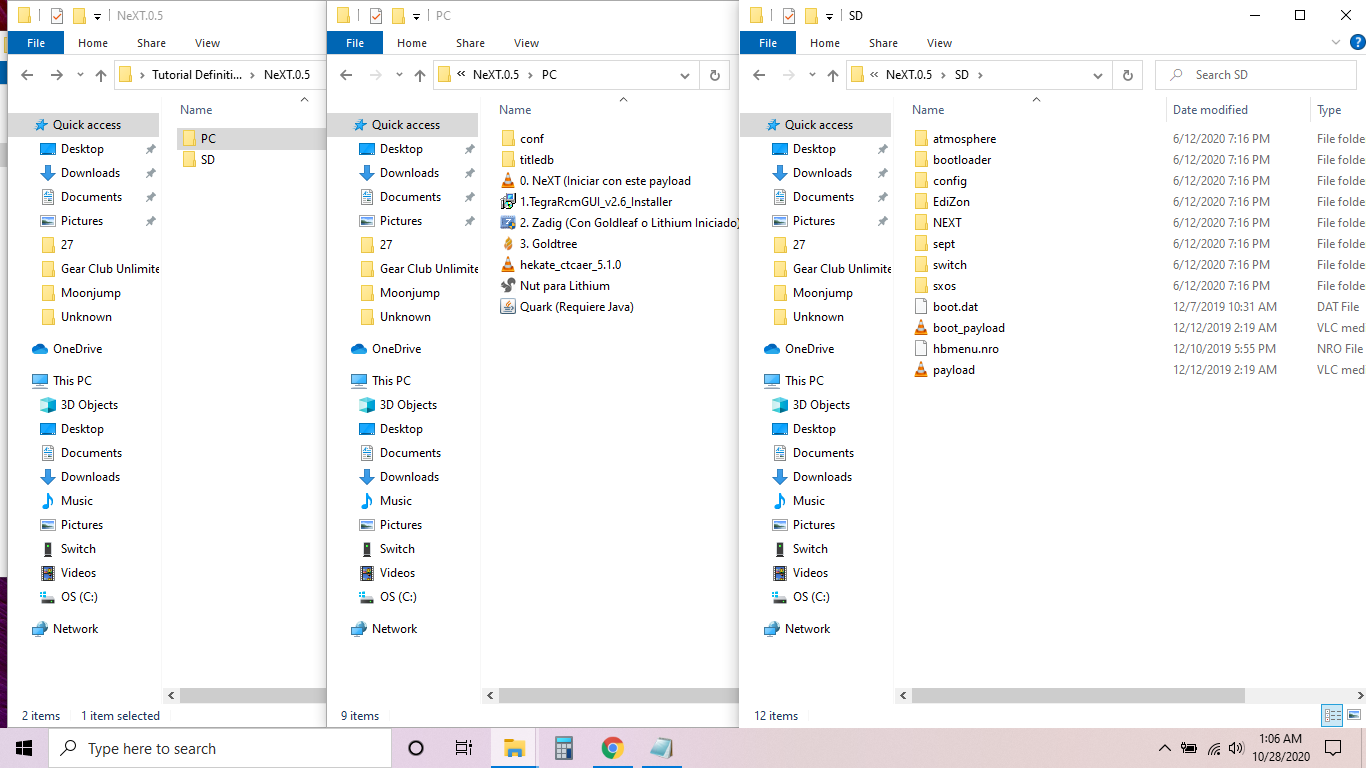Switch SD window to large icons view

[x=1352, y=715]
